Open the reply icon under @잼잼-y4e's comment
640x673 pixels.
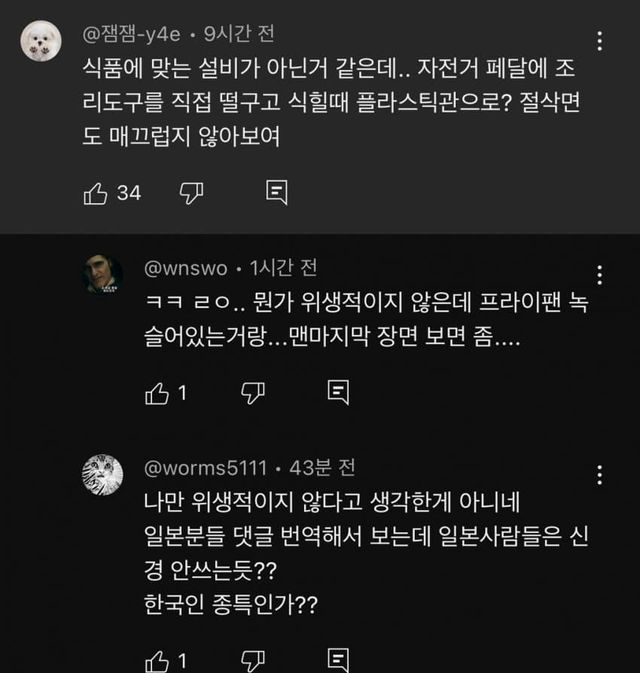pyautogui.click(x=277, y=193)
